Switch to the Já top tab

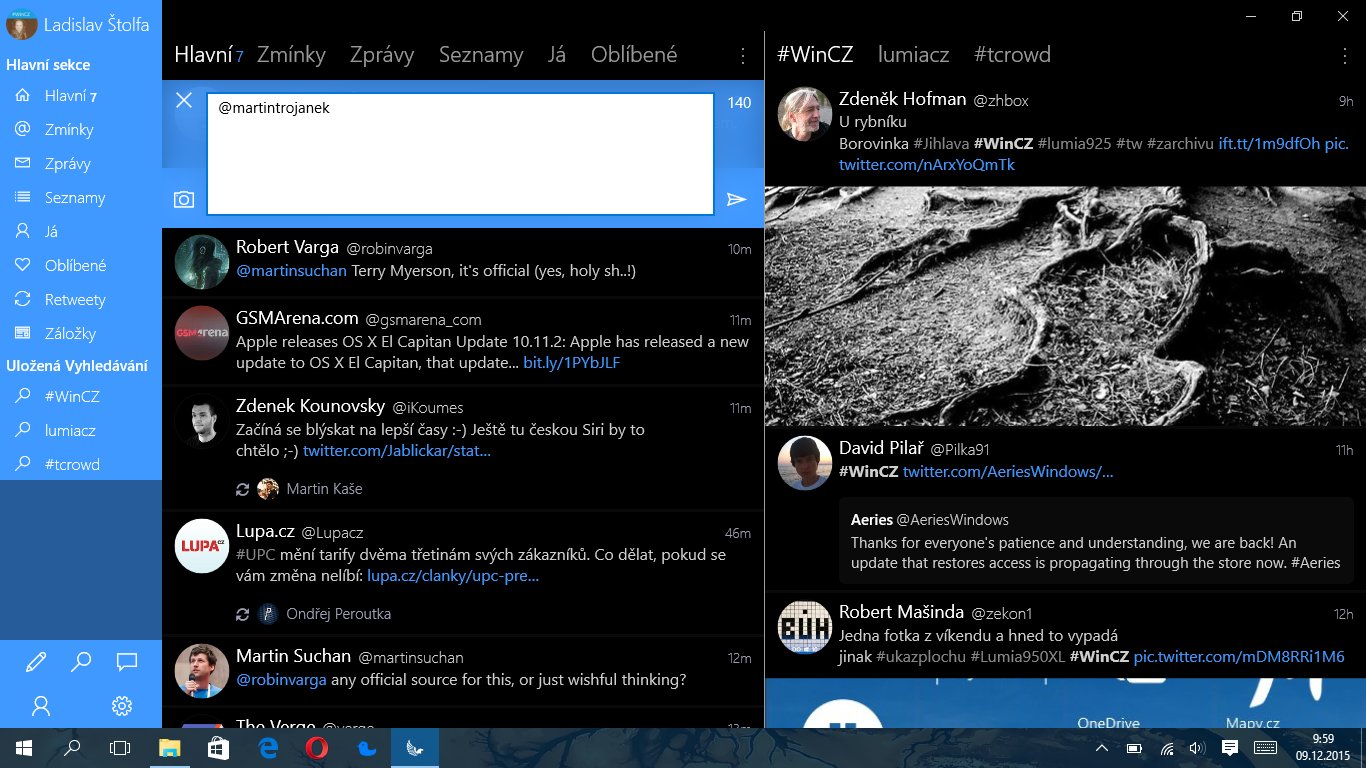point(557,55)
